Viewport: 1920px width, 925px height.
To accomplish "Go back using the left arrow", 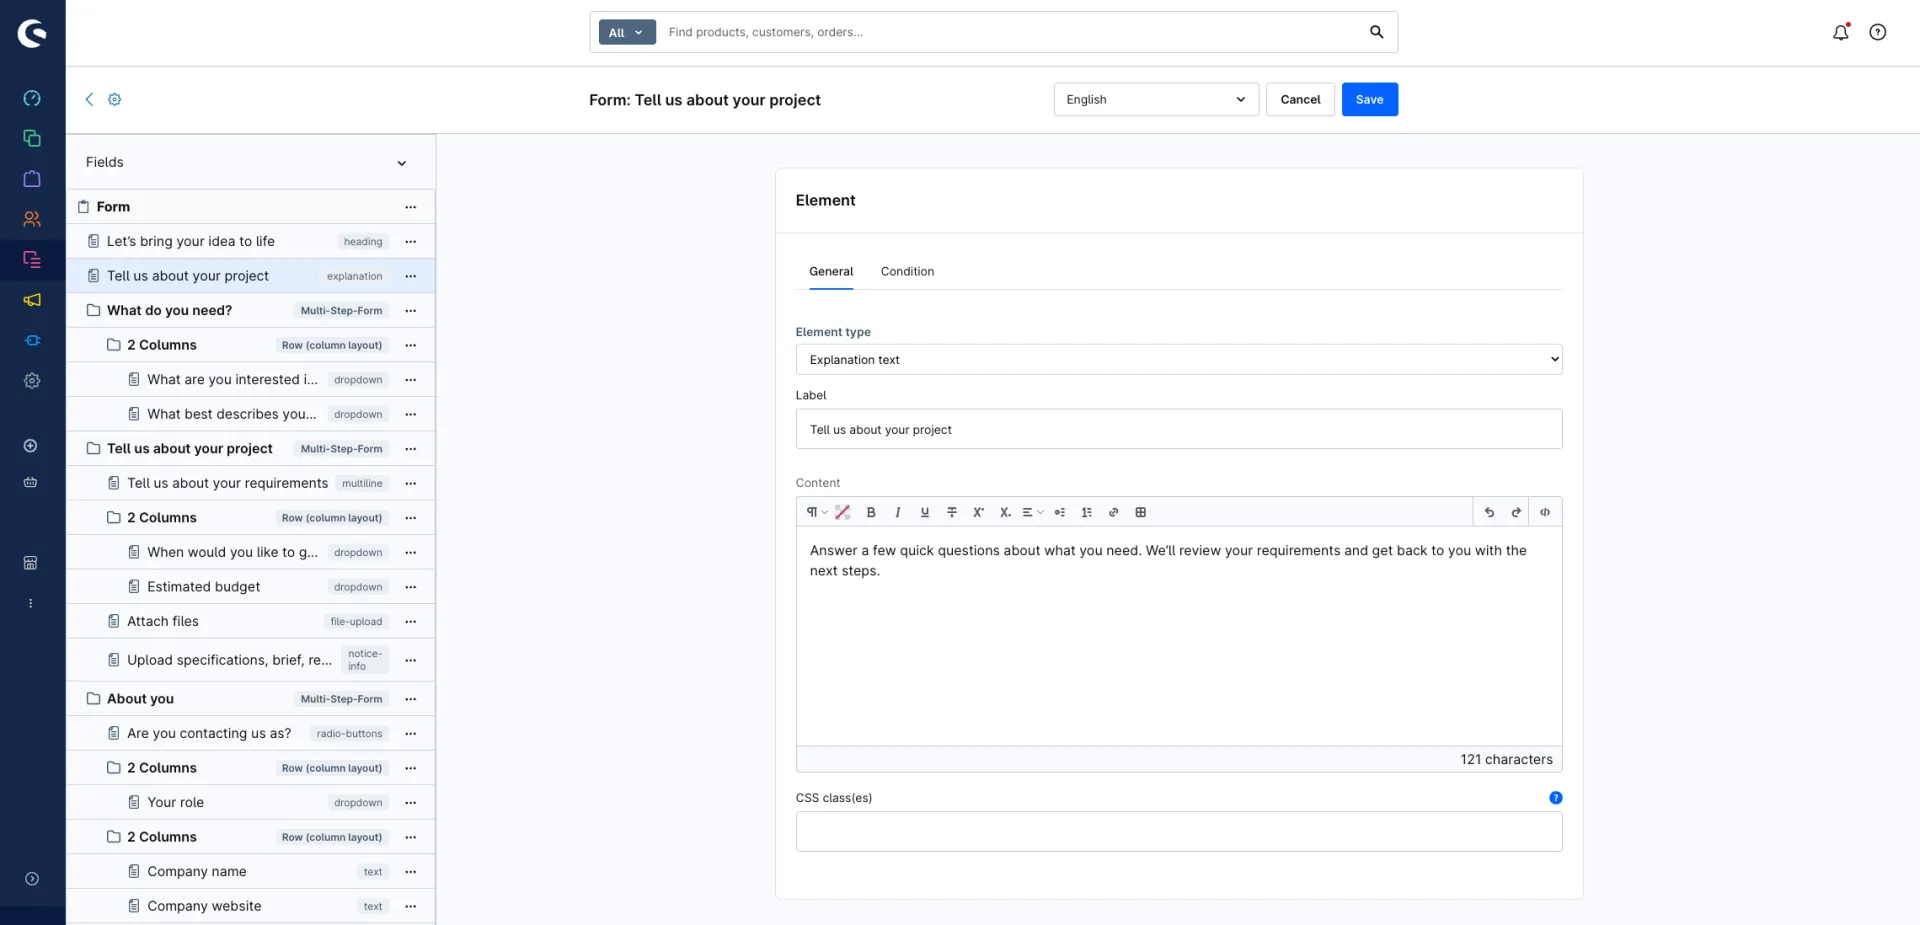I will tap(89, 99).
